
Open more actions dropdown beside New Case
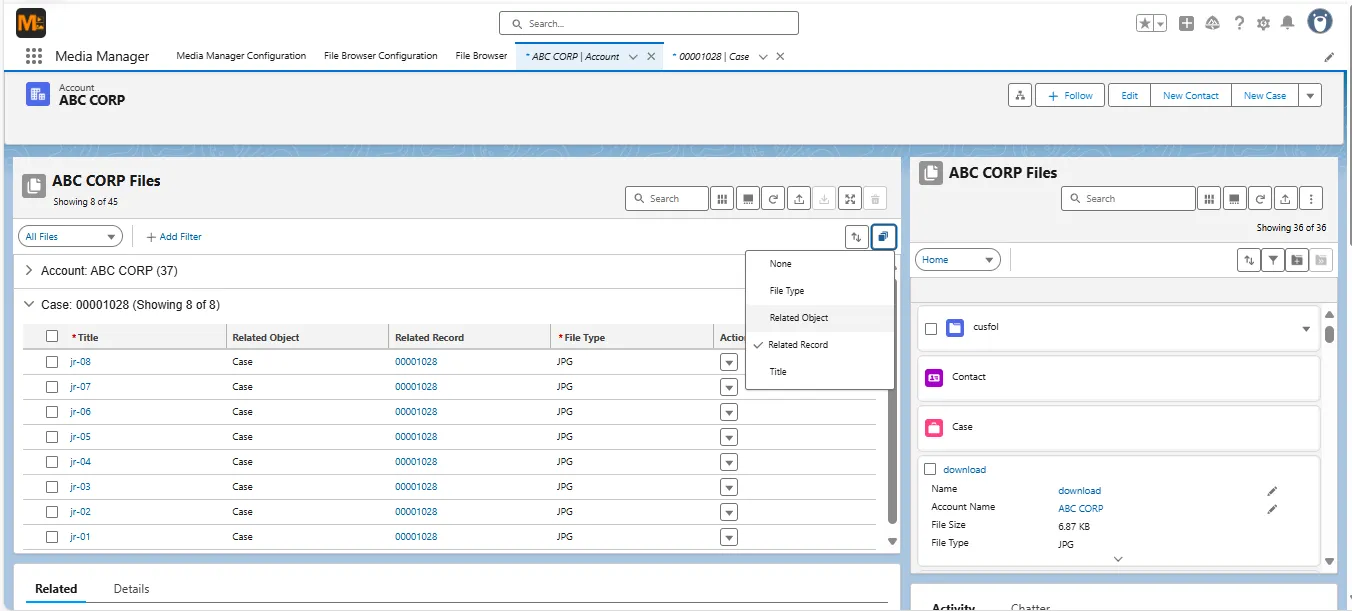pyautogui.click(x=1311, y=95)
